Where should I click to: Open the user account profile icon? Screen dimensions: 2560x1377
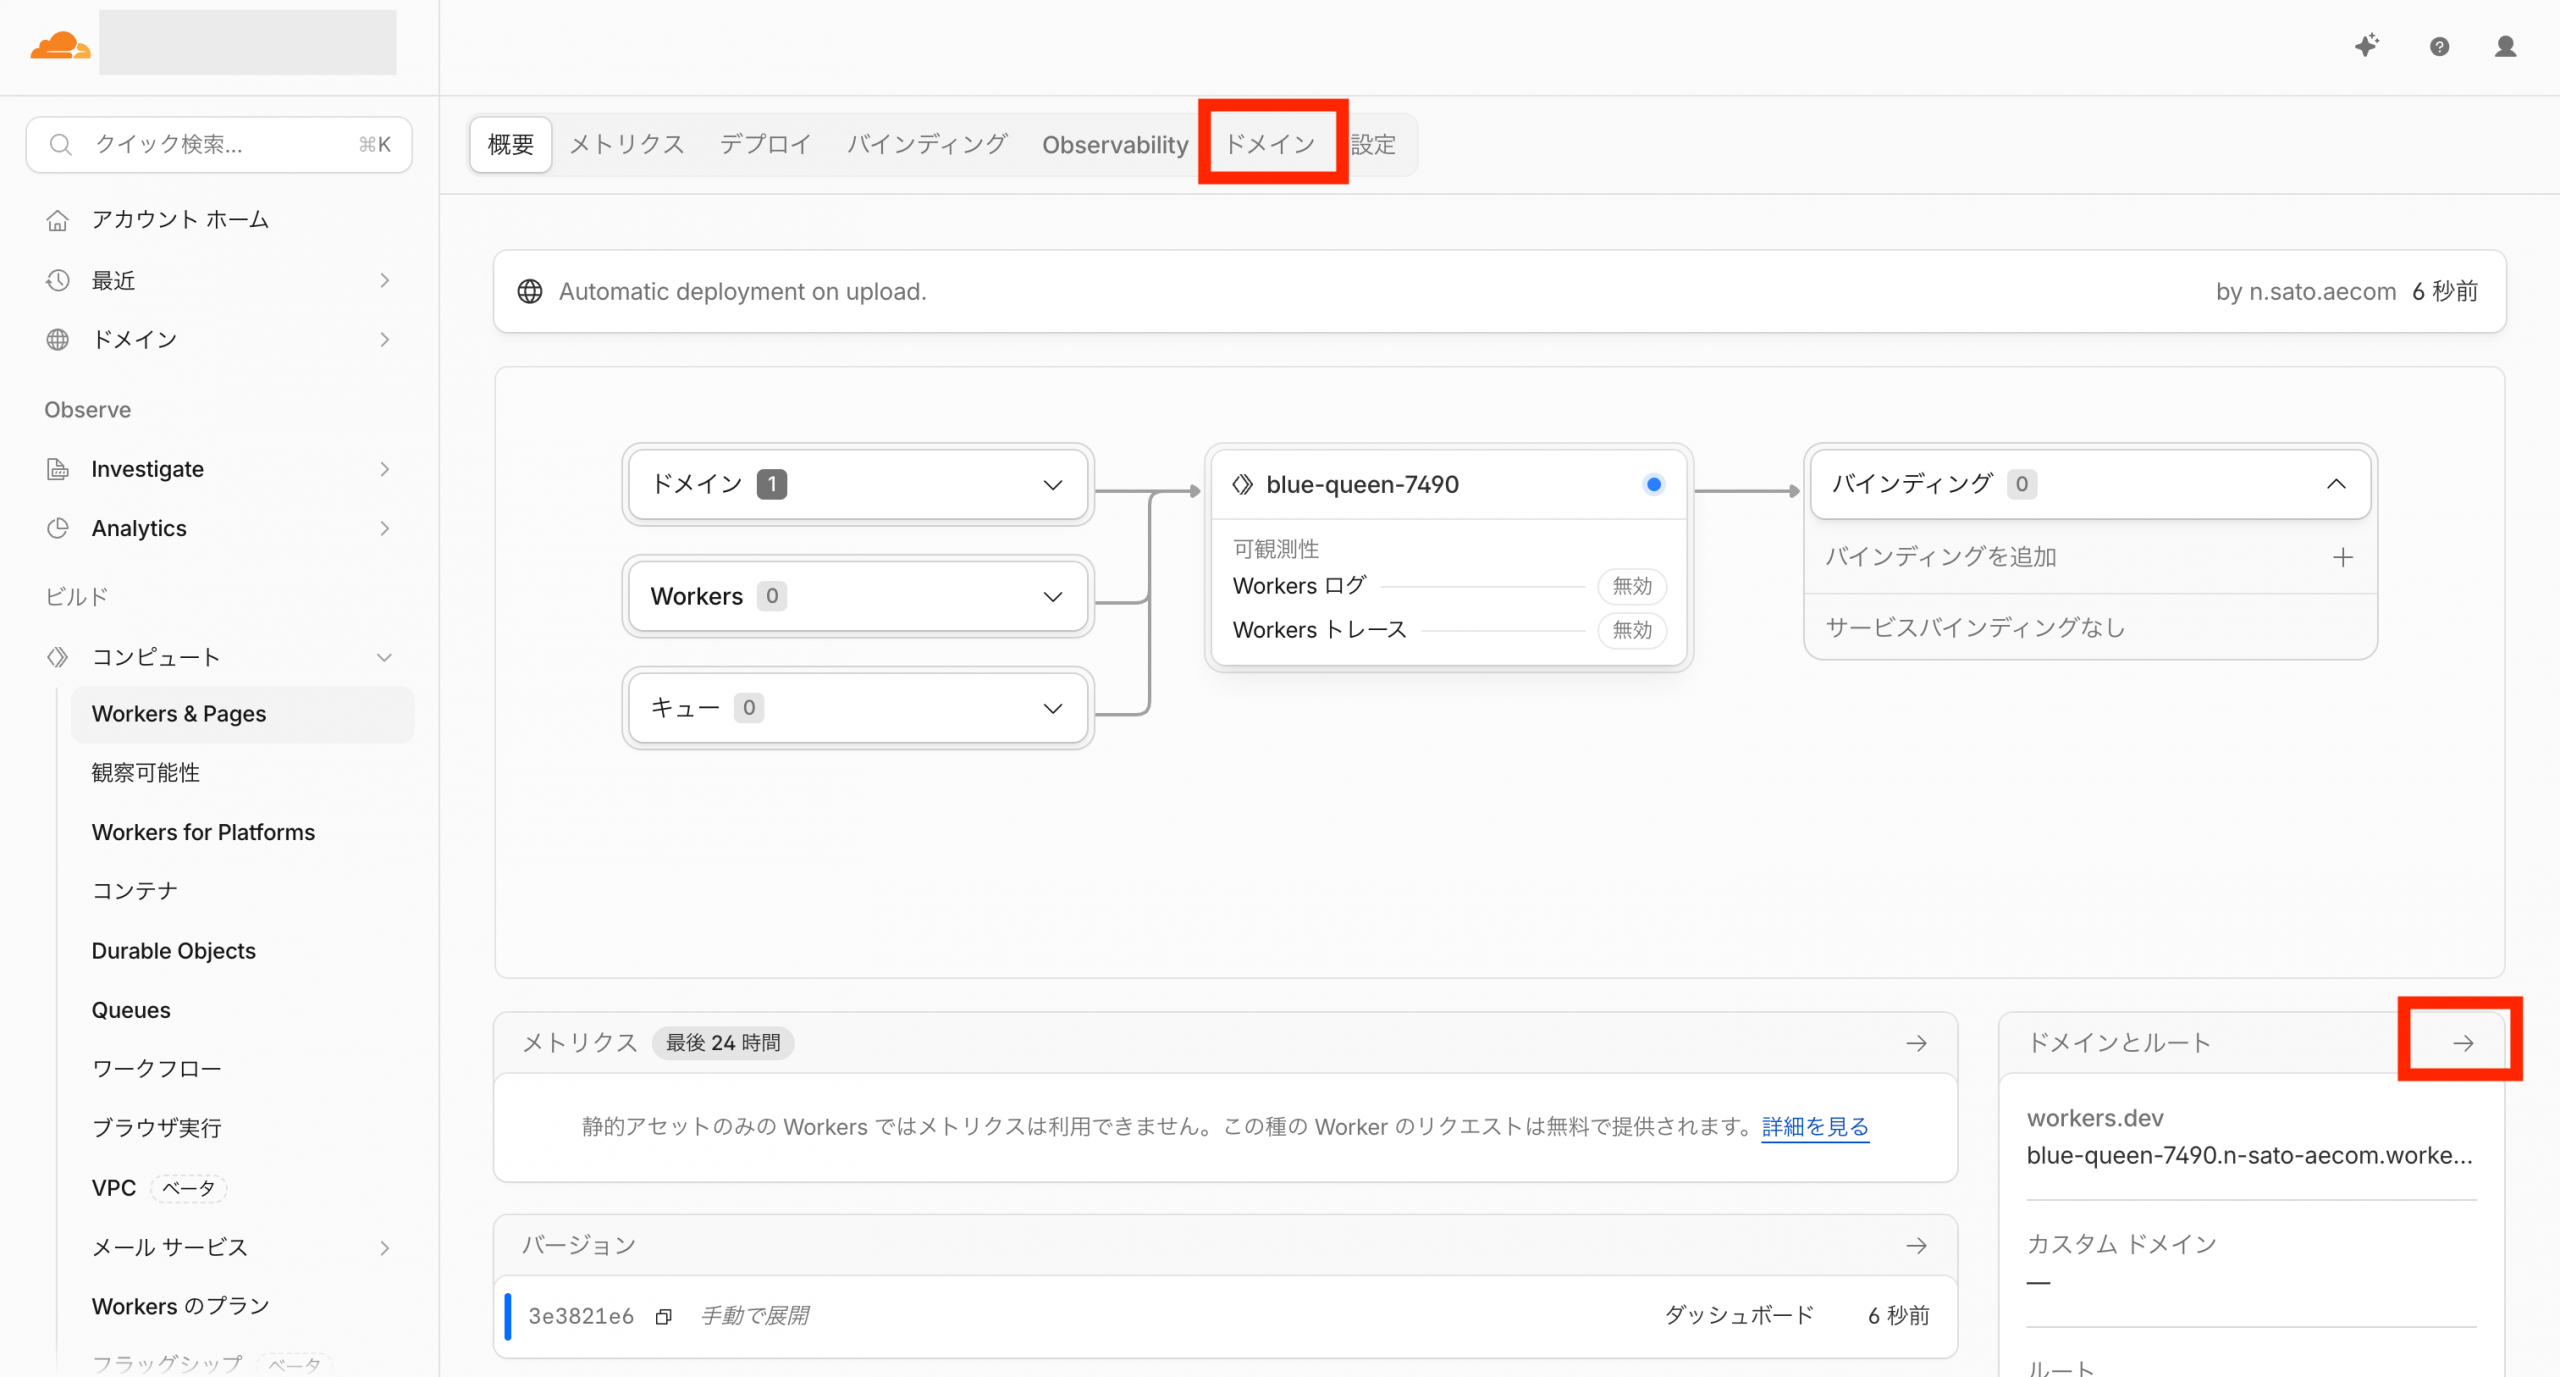coord(2505,46)
